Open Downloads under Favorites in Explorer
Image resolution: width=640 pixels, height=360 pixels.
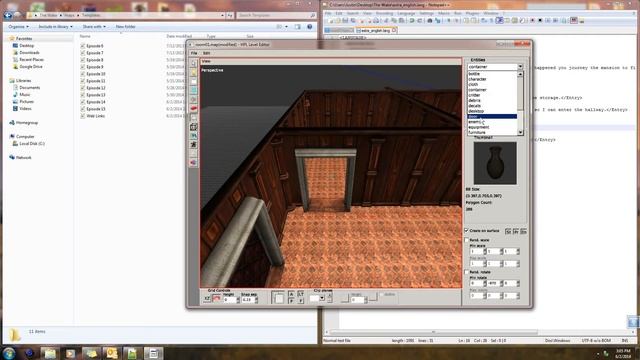point(29,53)
